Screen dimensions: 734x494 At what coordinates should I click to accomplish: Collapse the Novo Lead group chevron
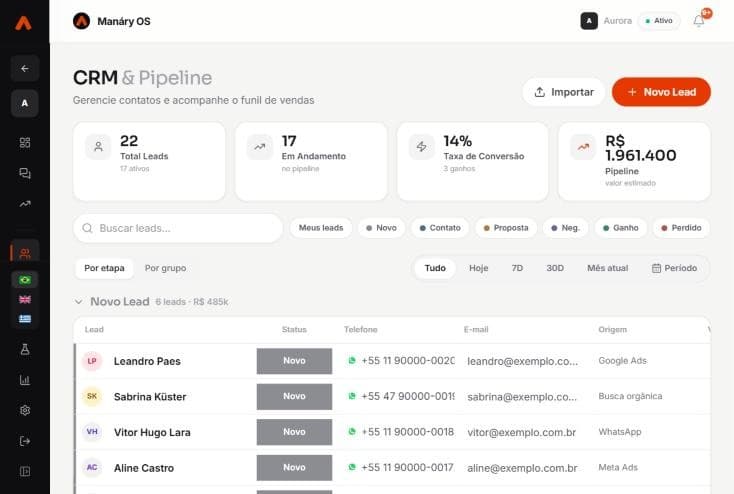pos(79,302)
